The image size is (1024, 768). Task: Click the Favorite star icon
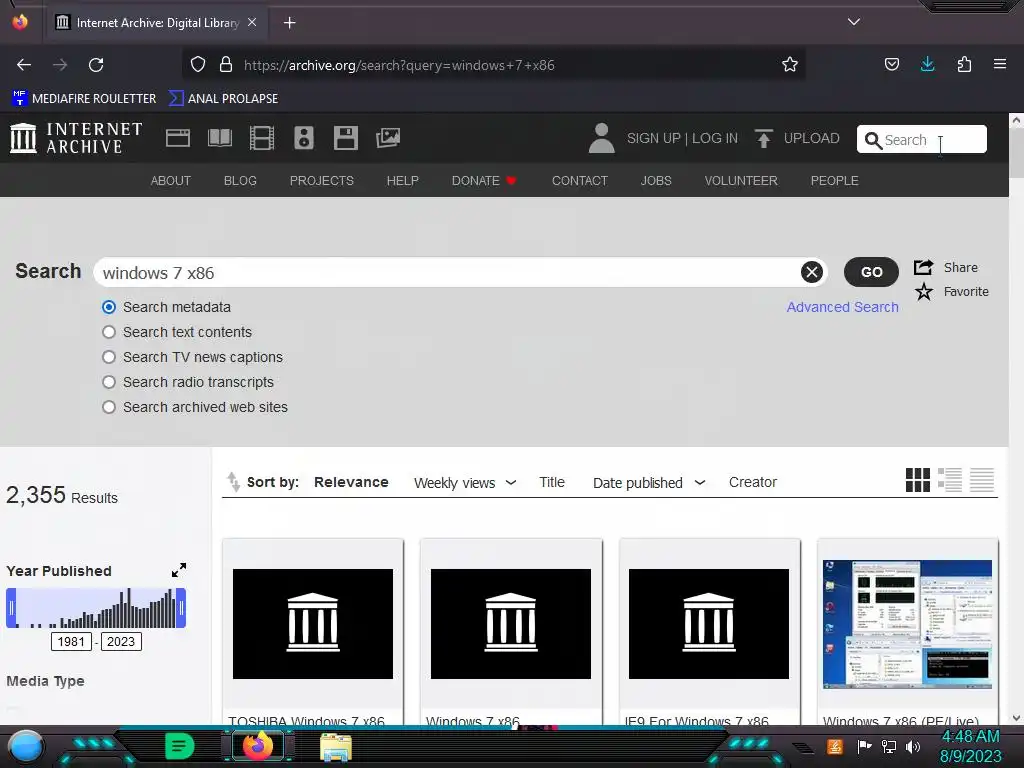click(923, 291)
